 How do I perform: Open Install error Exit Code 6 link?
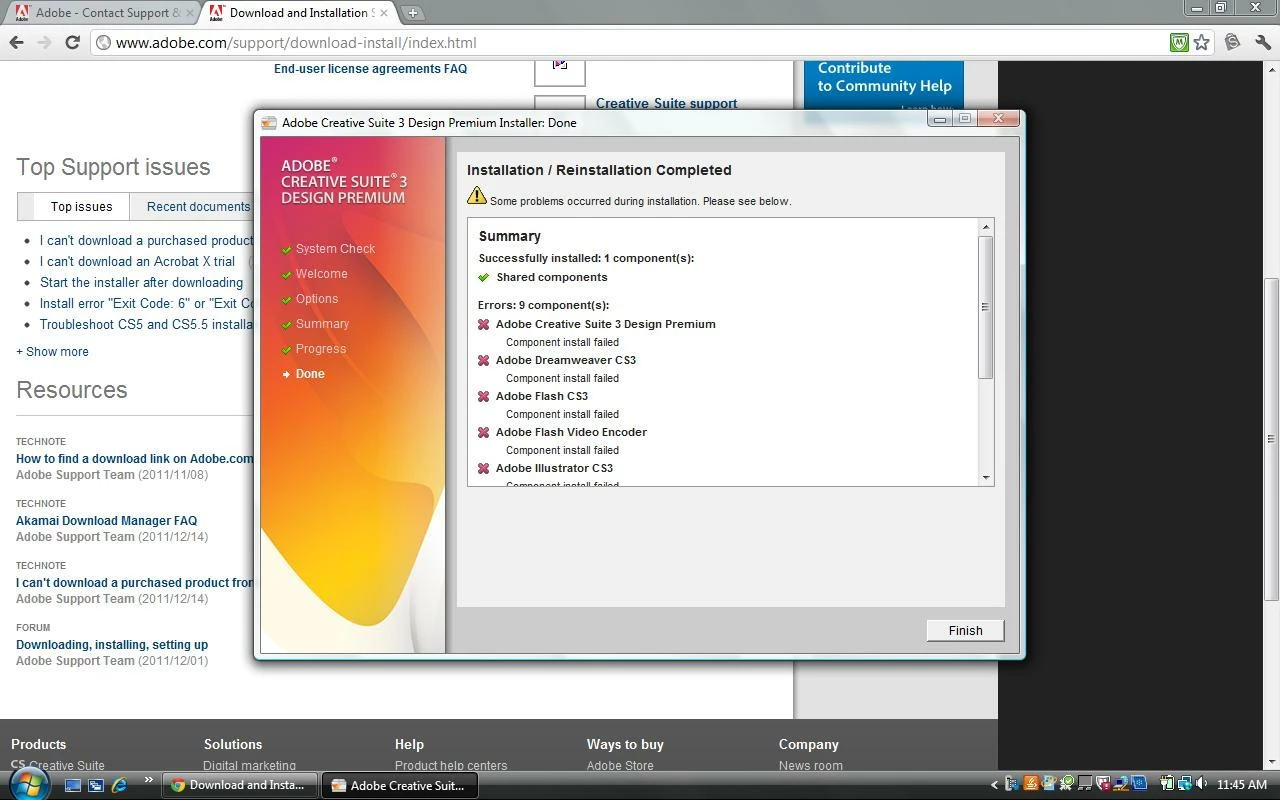click(146, 303)
